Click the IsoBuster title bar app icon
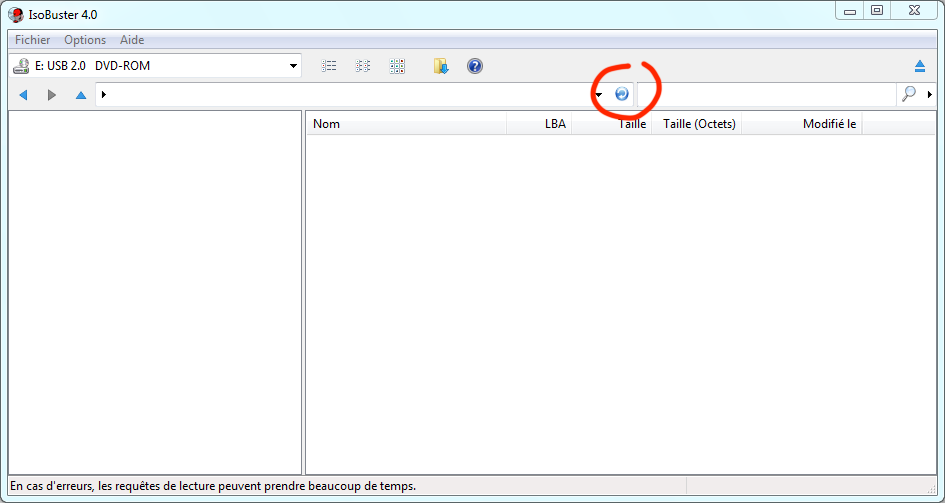The width and height of the screenshot is (945, 503). point(16,14)
